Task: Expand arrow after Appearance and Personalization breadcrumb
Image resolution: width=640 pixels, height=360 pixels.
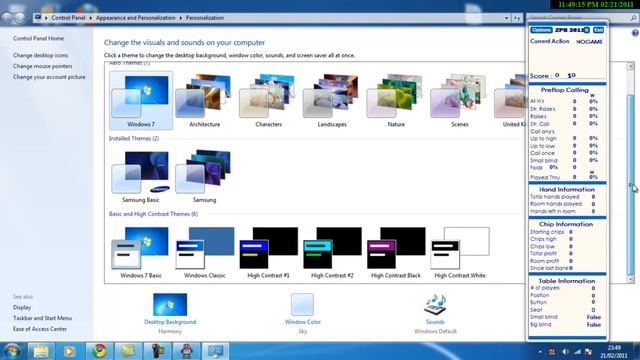Action: point(180,18)
